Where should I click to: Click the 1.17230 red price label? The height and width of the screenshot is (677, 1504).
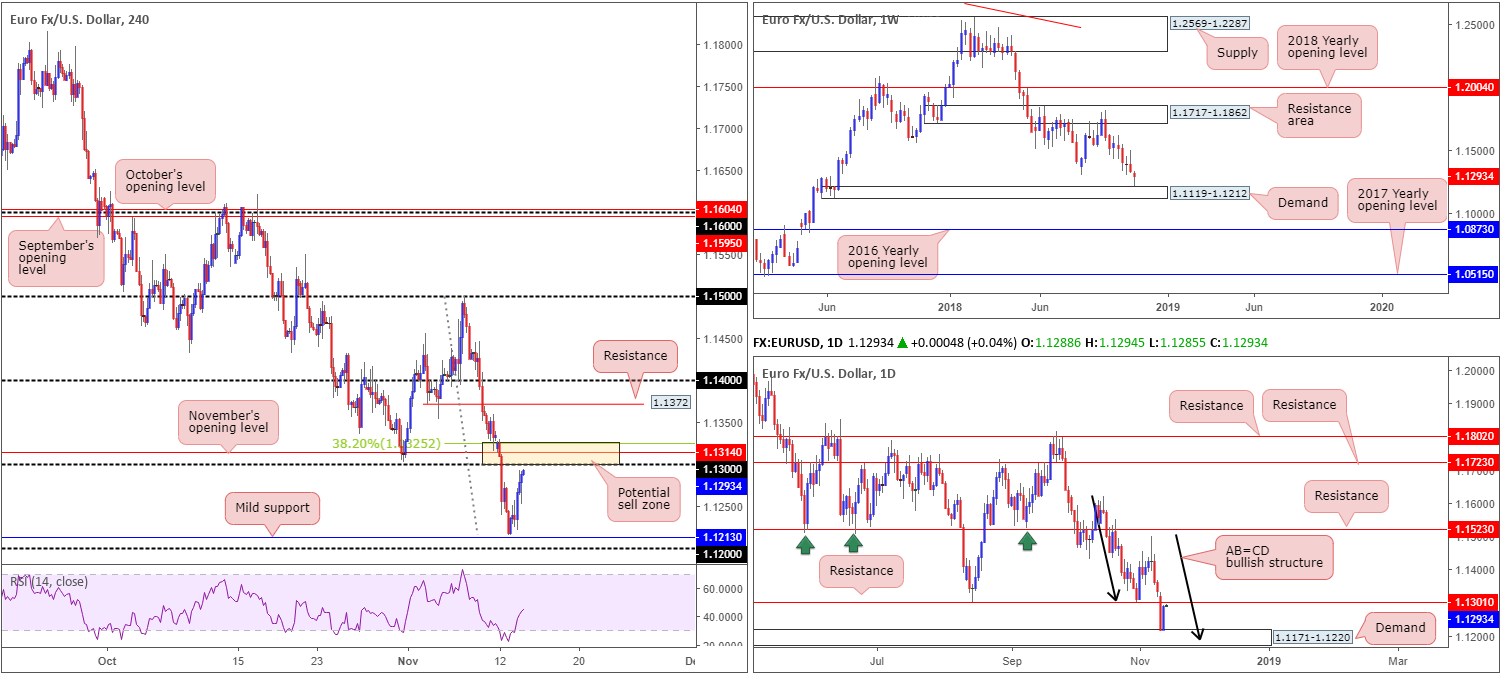1475,462
